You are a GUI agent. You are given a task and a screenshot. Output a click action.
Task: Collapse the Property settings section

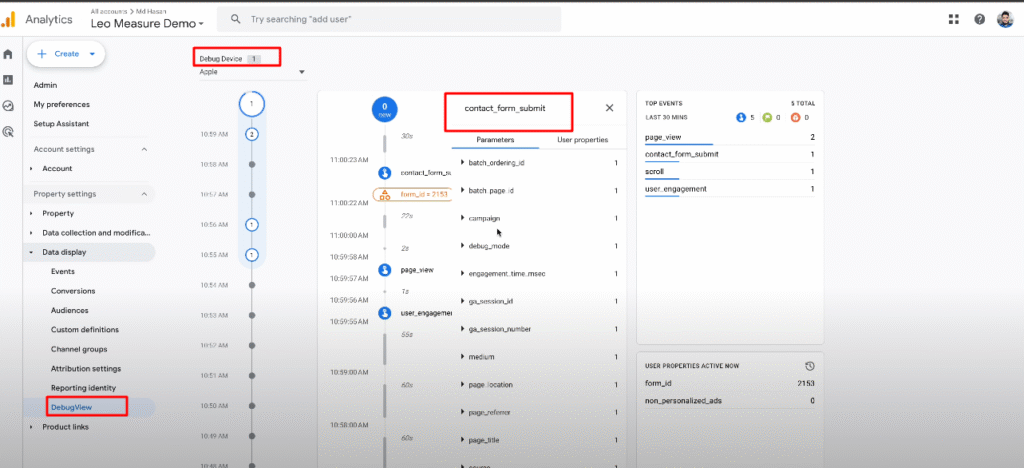tap(144, 194)
